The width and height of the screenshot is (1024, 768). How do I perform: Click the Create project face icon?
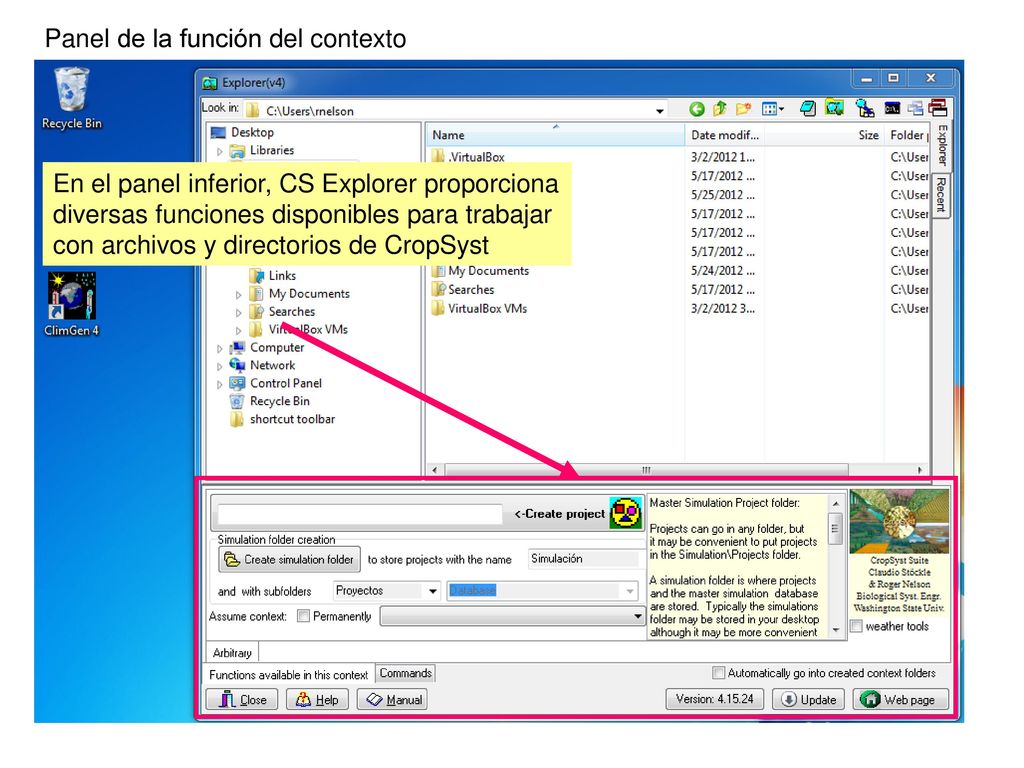pyautogui.click(x=625, y=513)
